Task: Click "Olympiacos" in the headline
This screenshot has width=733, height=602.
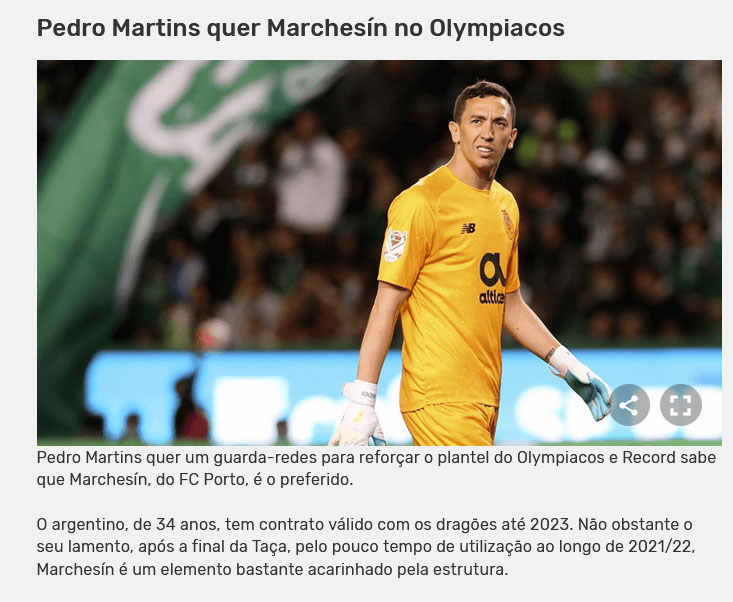Action: [x=497, y=29]
